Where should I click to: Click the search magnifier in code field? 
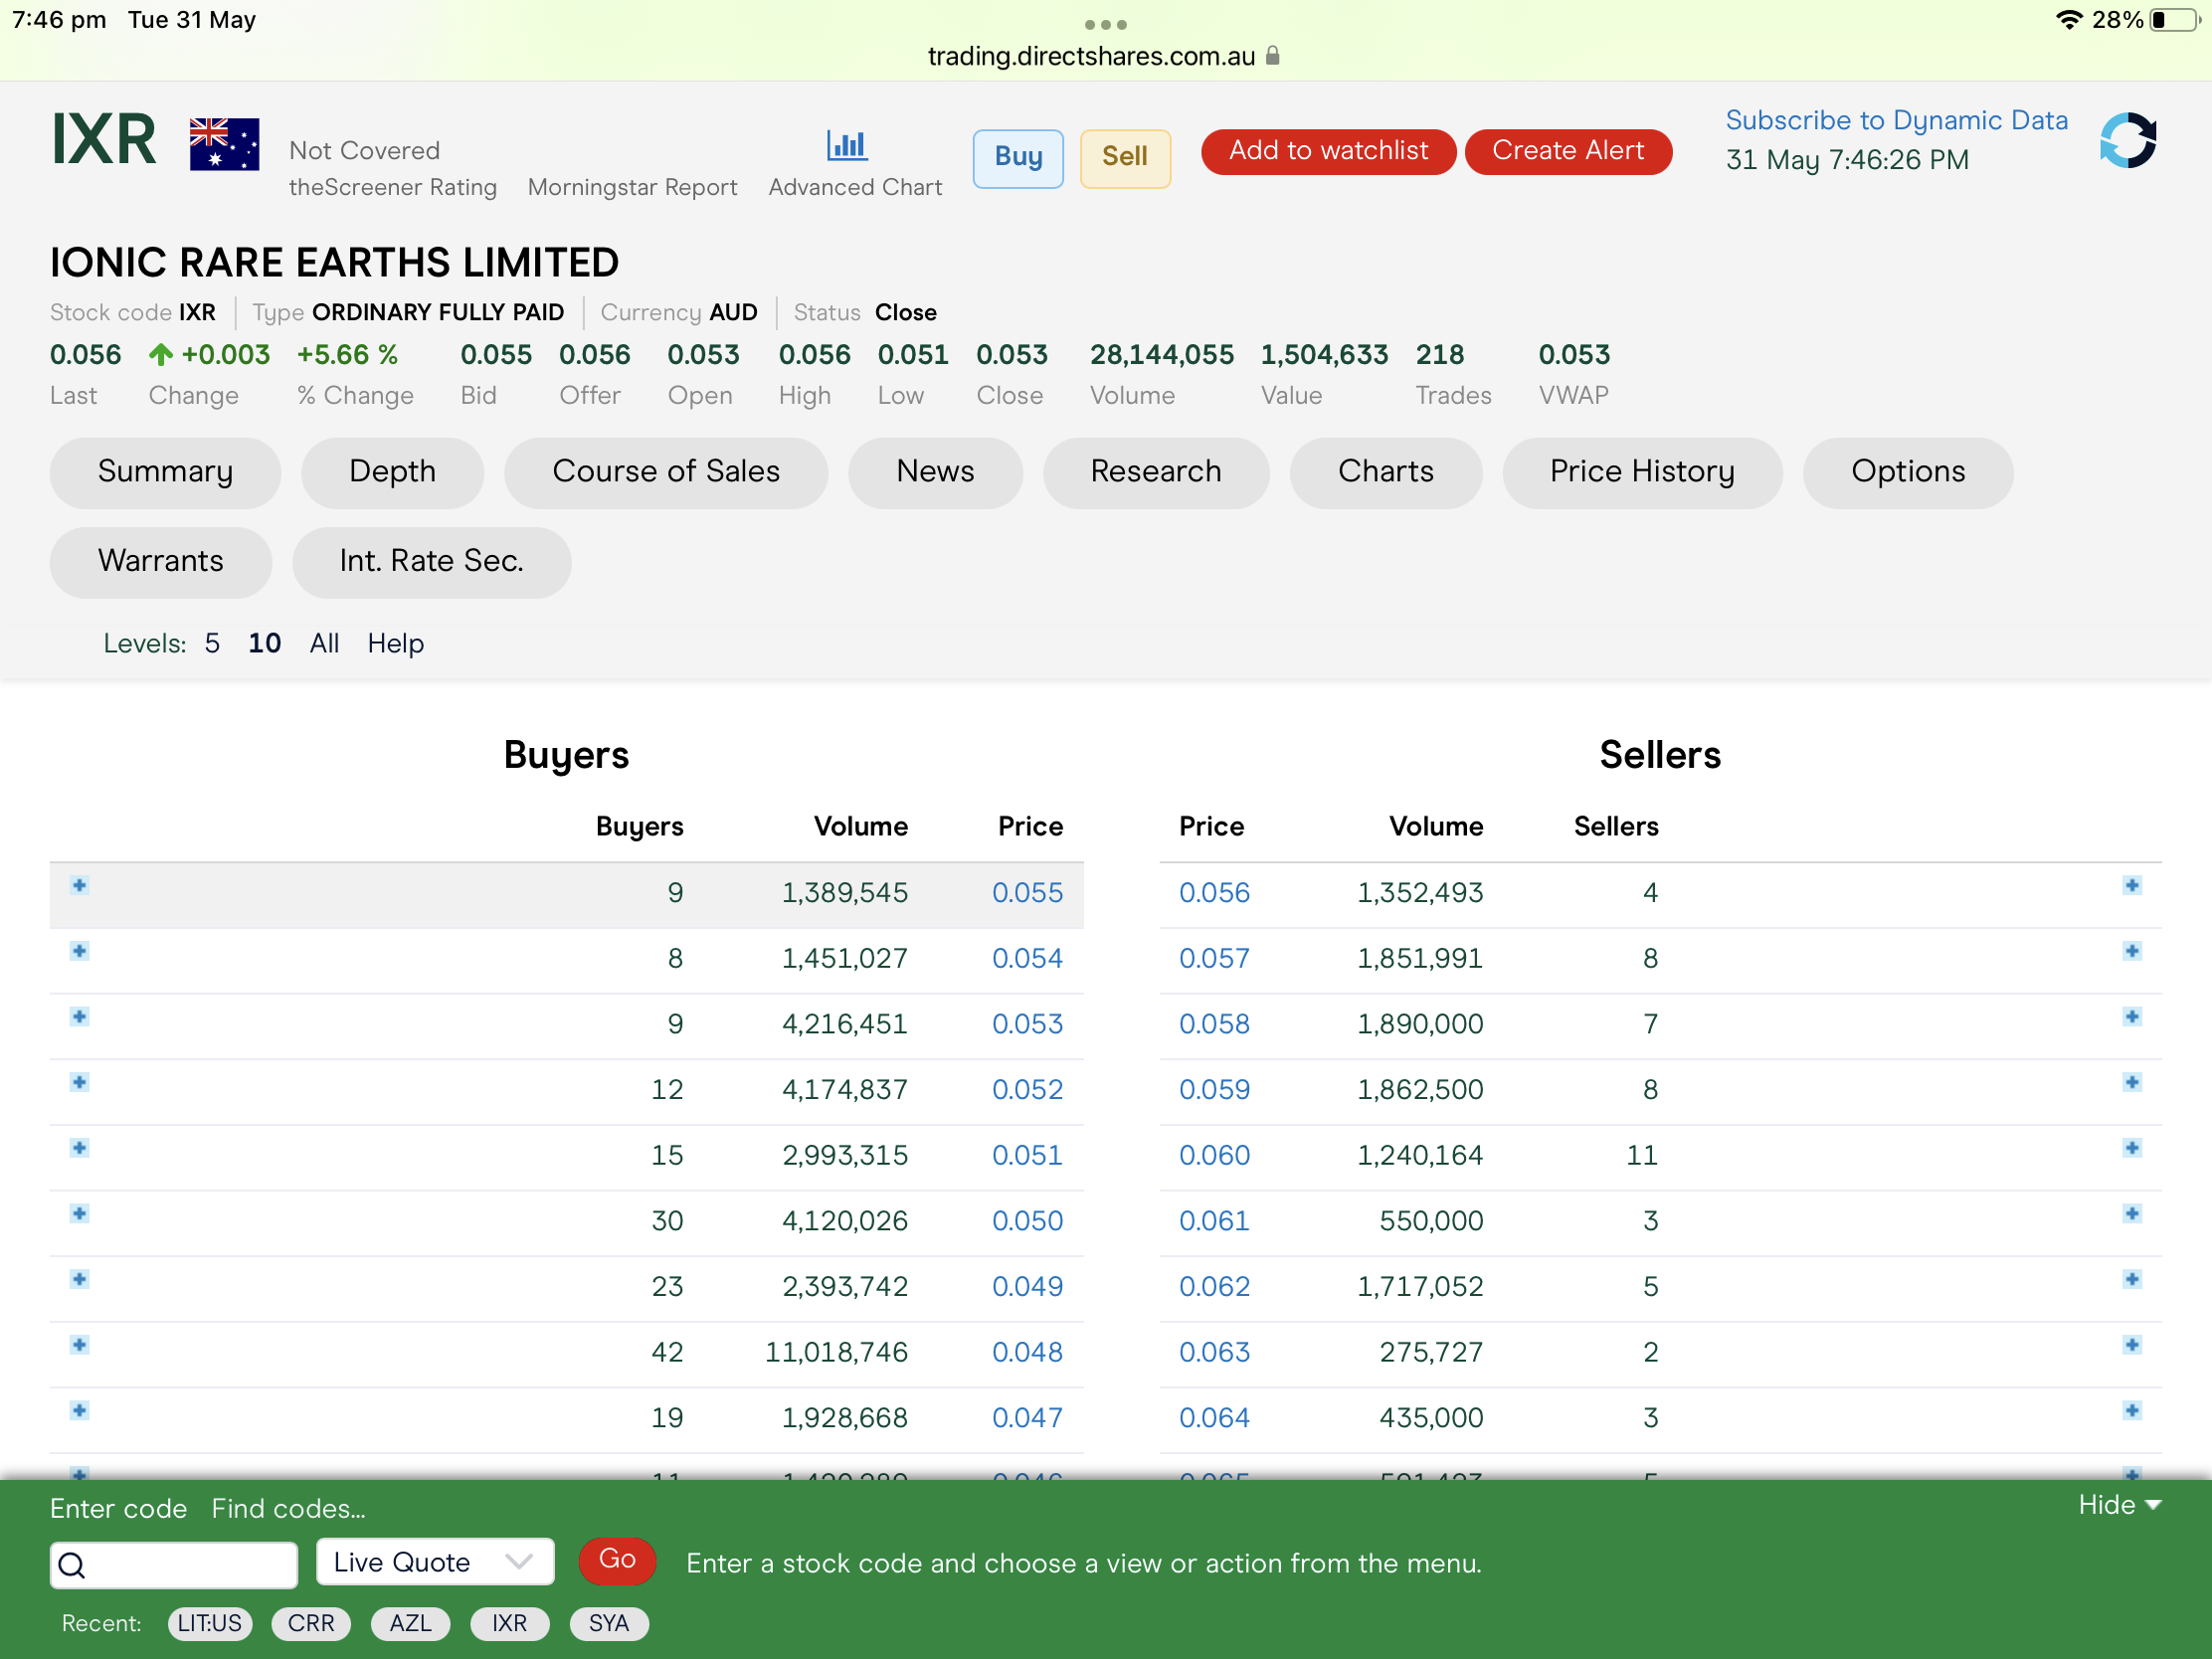(x=72, y=1565)
